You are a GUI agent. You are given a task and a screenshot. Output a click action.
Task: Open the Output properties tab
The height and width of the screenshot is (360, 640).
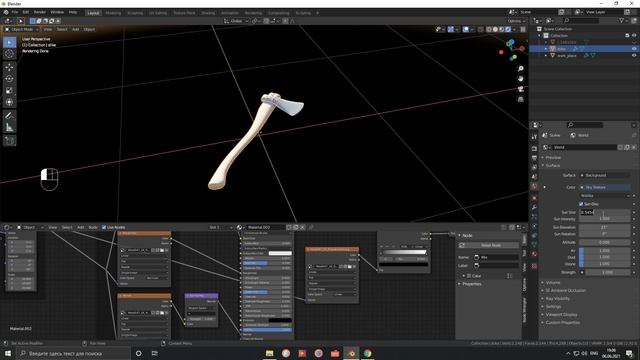[534, 158]
